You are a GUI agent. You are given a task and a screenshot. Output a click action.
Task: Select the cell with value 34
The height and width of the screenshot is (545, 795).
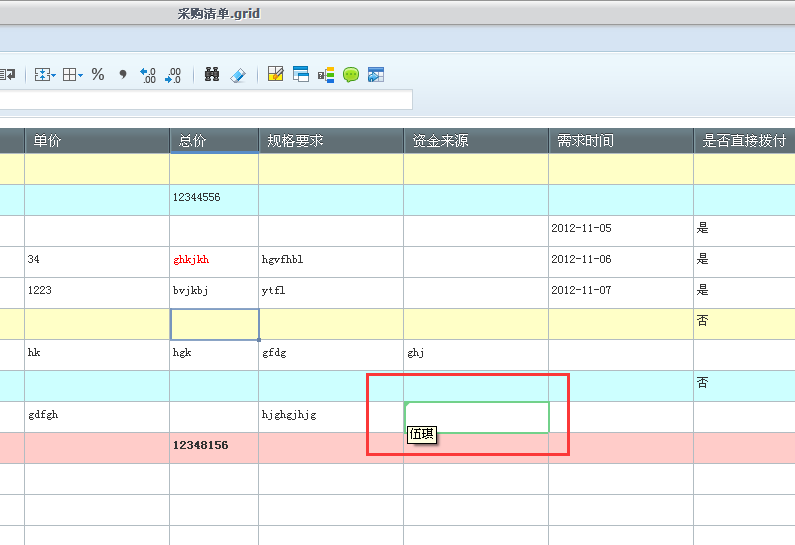[97, 262]
